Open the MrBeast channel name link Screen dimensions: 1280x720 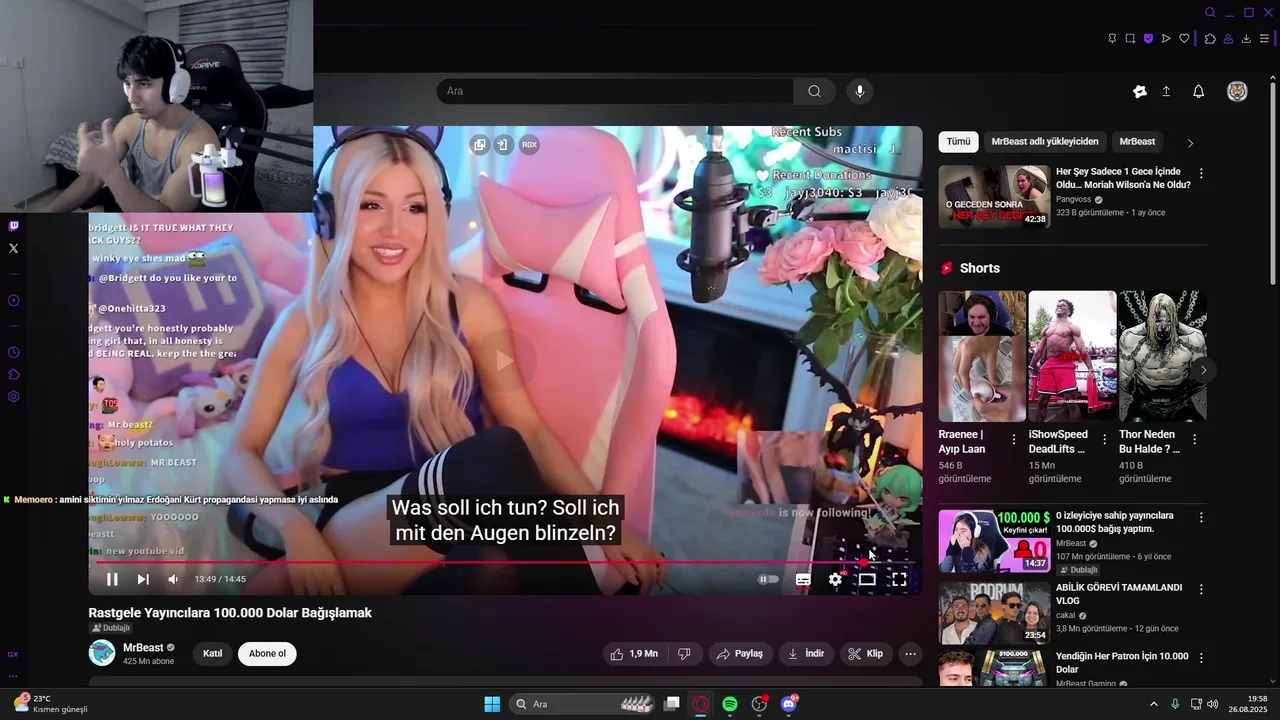pos(143,648)
